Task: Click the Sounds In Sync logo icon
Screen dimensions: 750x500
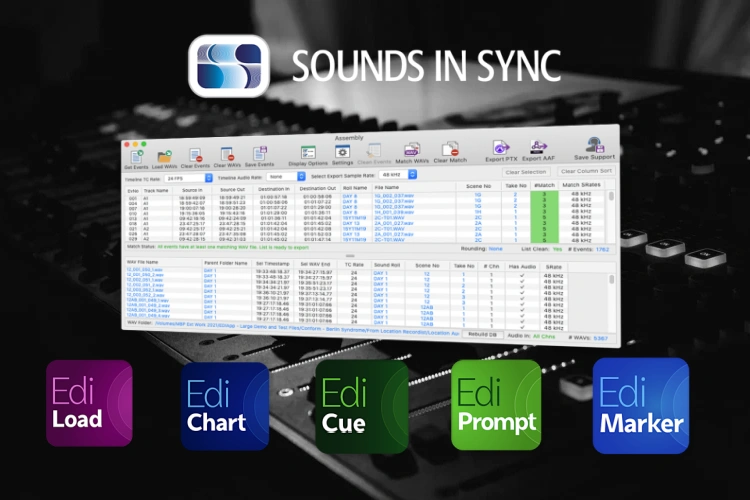Action: pos(229,66)
